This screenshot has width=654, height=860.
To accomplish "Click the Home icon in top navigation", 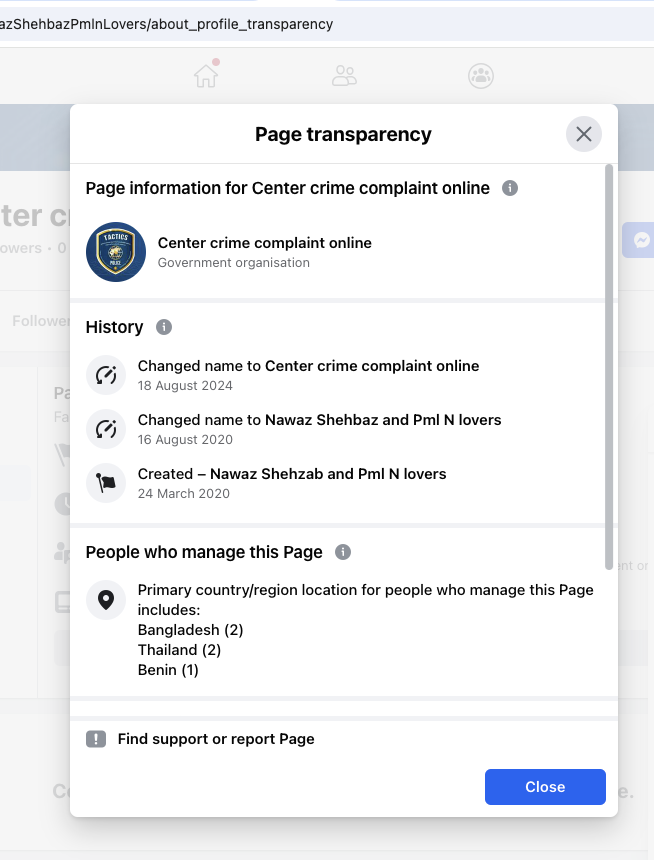I will tap(206, 76).
